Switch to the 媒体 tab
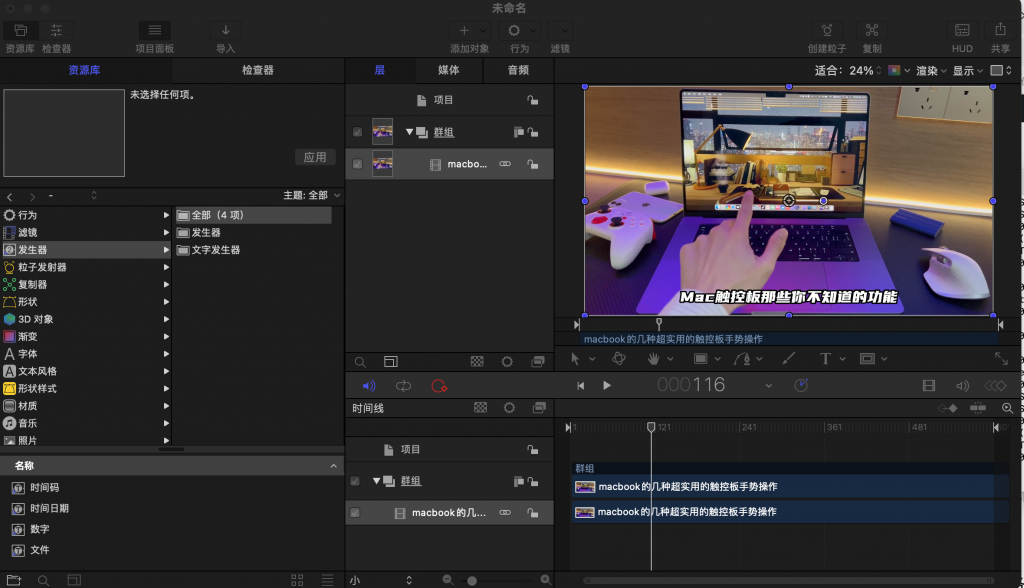Screen dimensions: 1024x588 (x=451, y=70)
